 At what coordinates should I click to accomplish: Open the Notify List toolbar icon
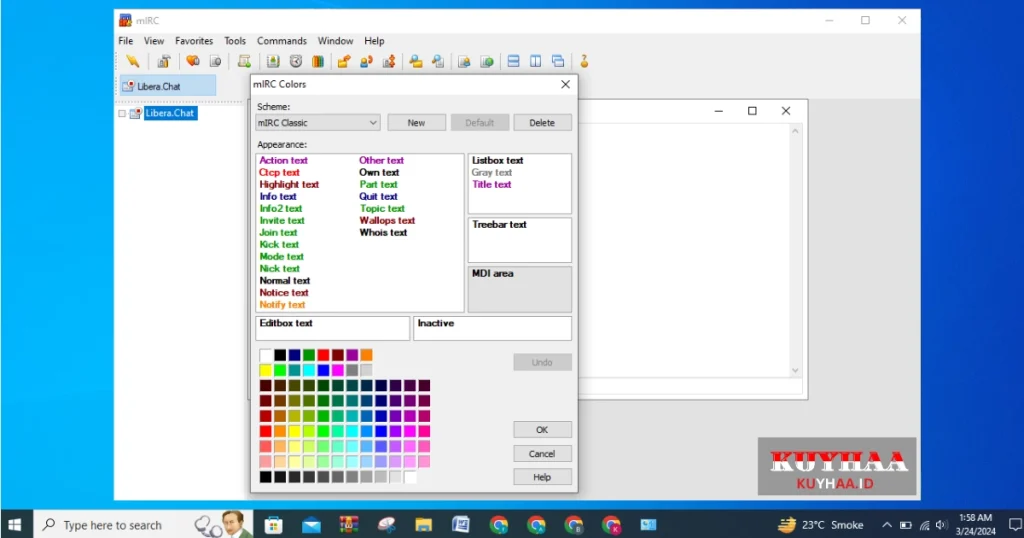pos(464,61)
